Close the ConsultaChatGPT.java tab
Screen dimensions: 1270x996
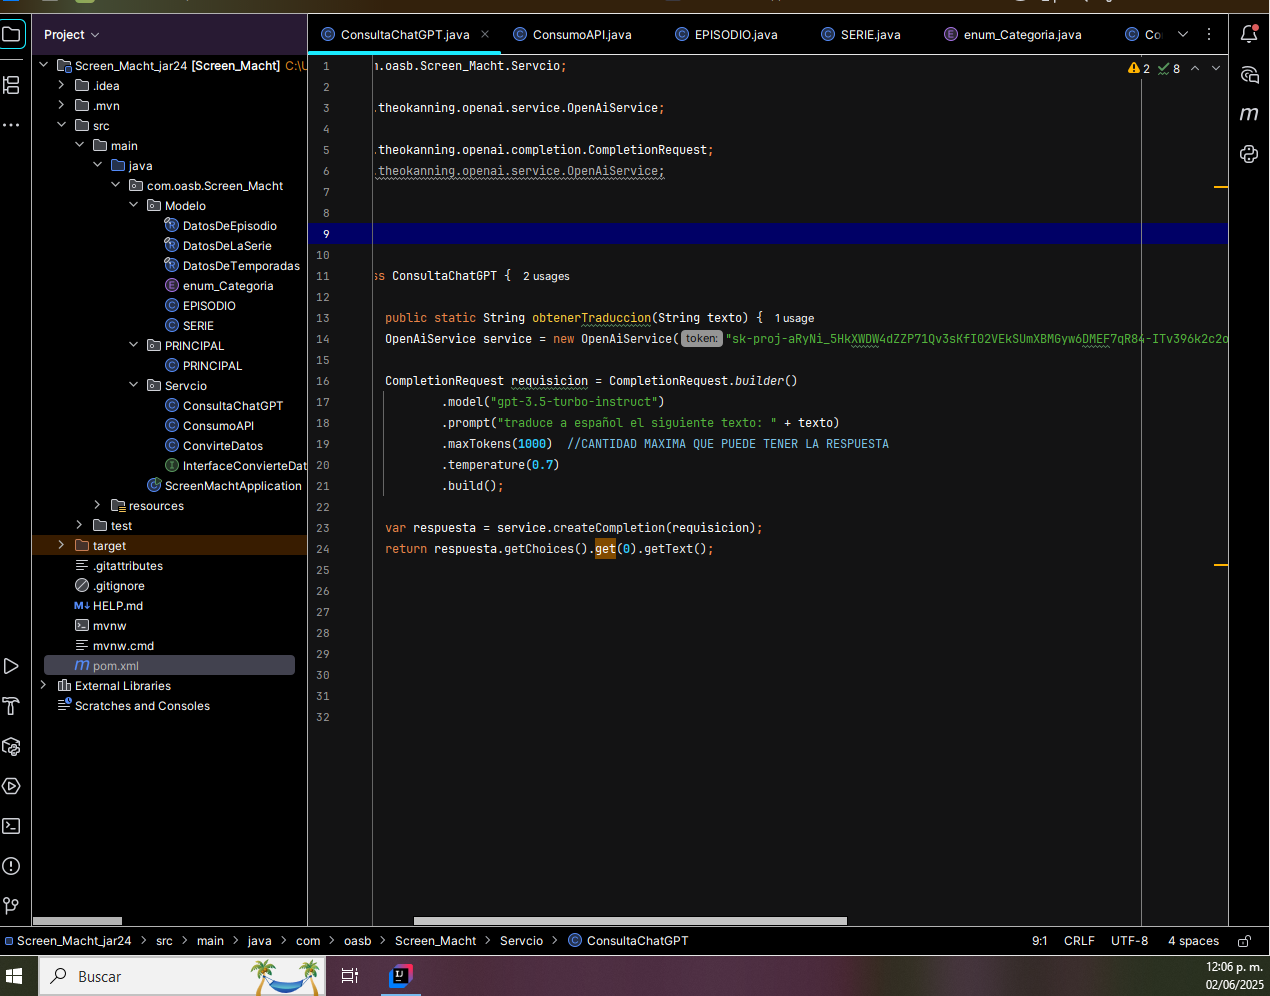[x=485, y=34]
